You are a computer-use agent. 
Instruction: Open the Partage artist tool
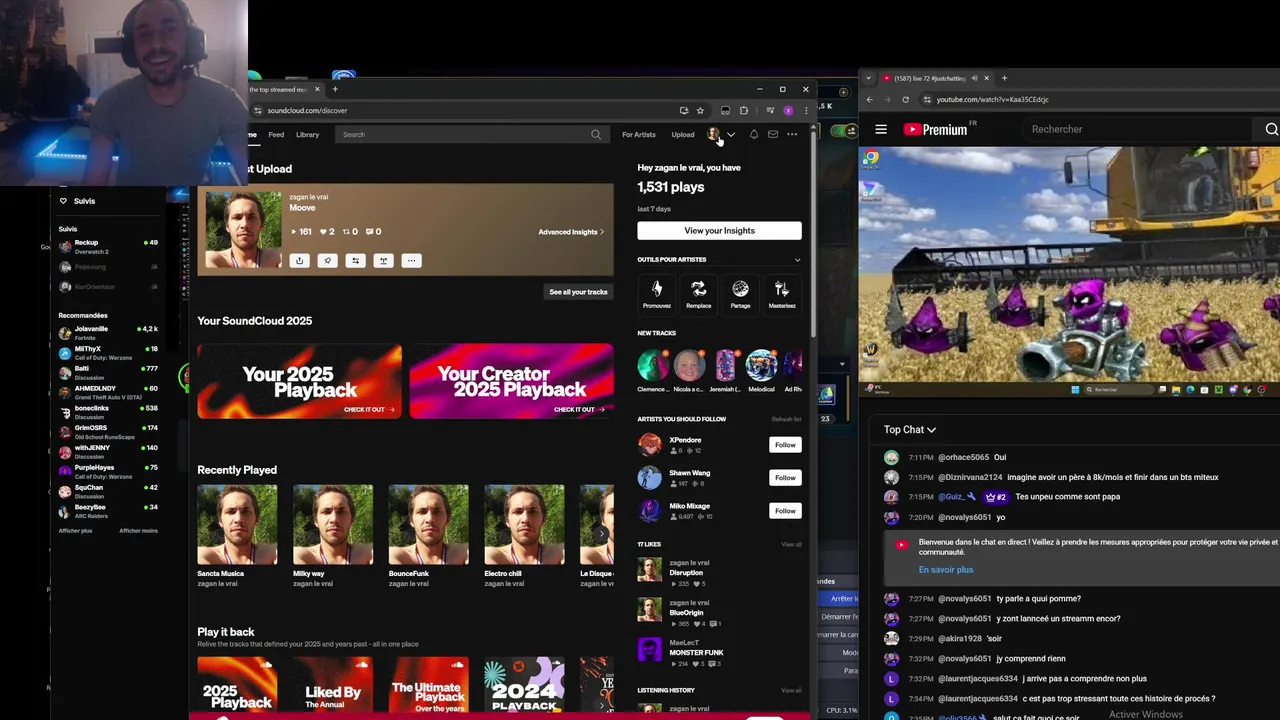point(740,295)
